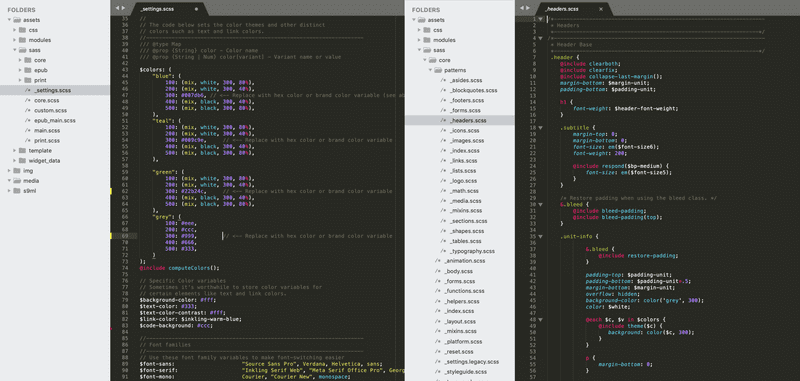Click the widget_data folder icon

pyautogui.click(x=22, y=161)
